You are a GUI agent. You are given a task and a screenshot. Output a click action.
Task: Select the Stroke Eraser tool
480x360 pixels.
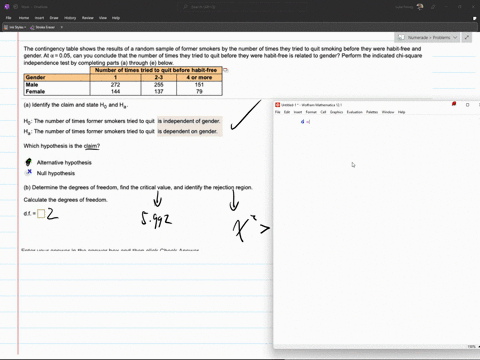coord(42,27)
